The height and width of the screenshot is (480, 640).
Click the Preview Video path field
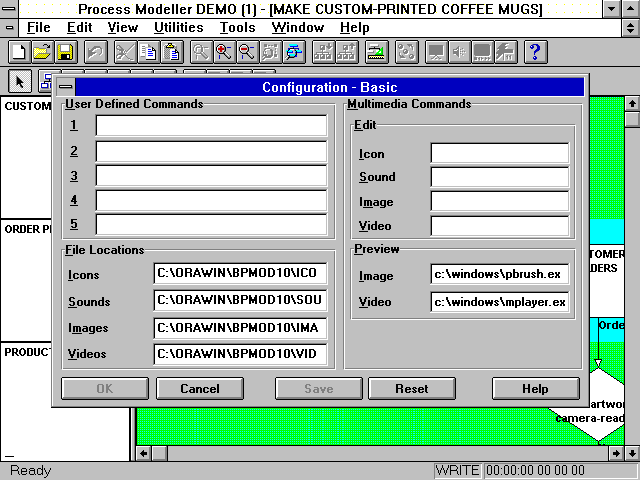(x=500, y=302)
